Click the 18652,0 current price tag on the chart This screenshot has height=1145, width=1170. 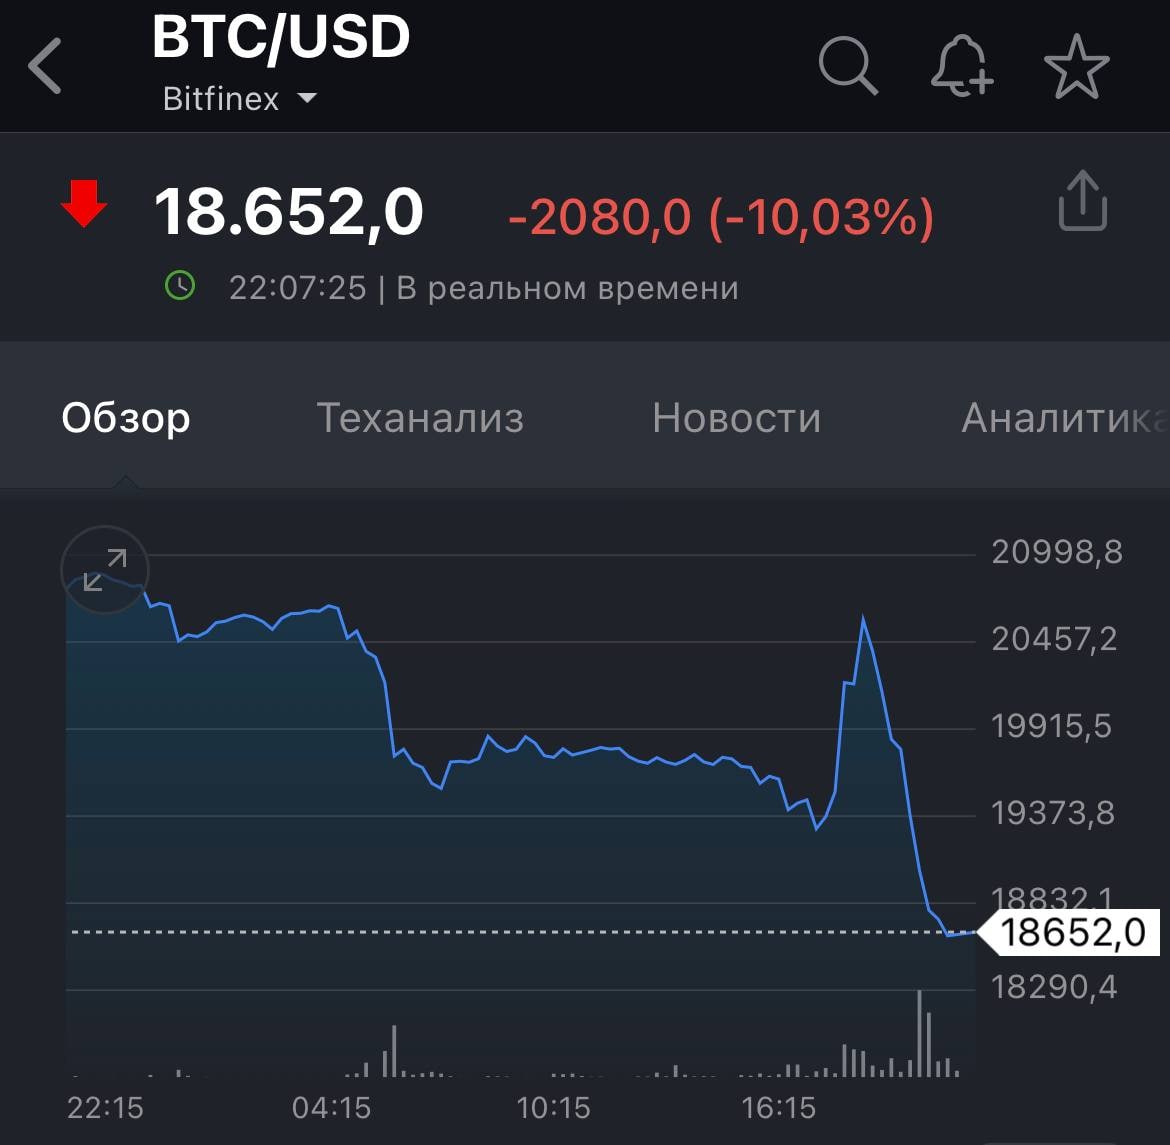pyautogui.click(x=1073, y=933)
